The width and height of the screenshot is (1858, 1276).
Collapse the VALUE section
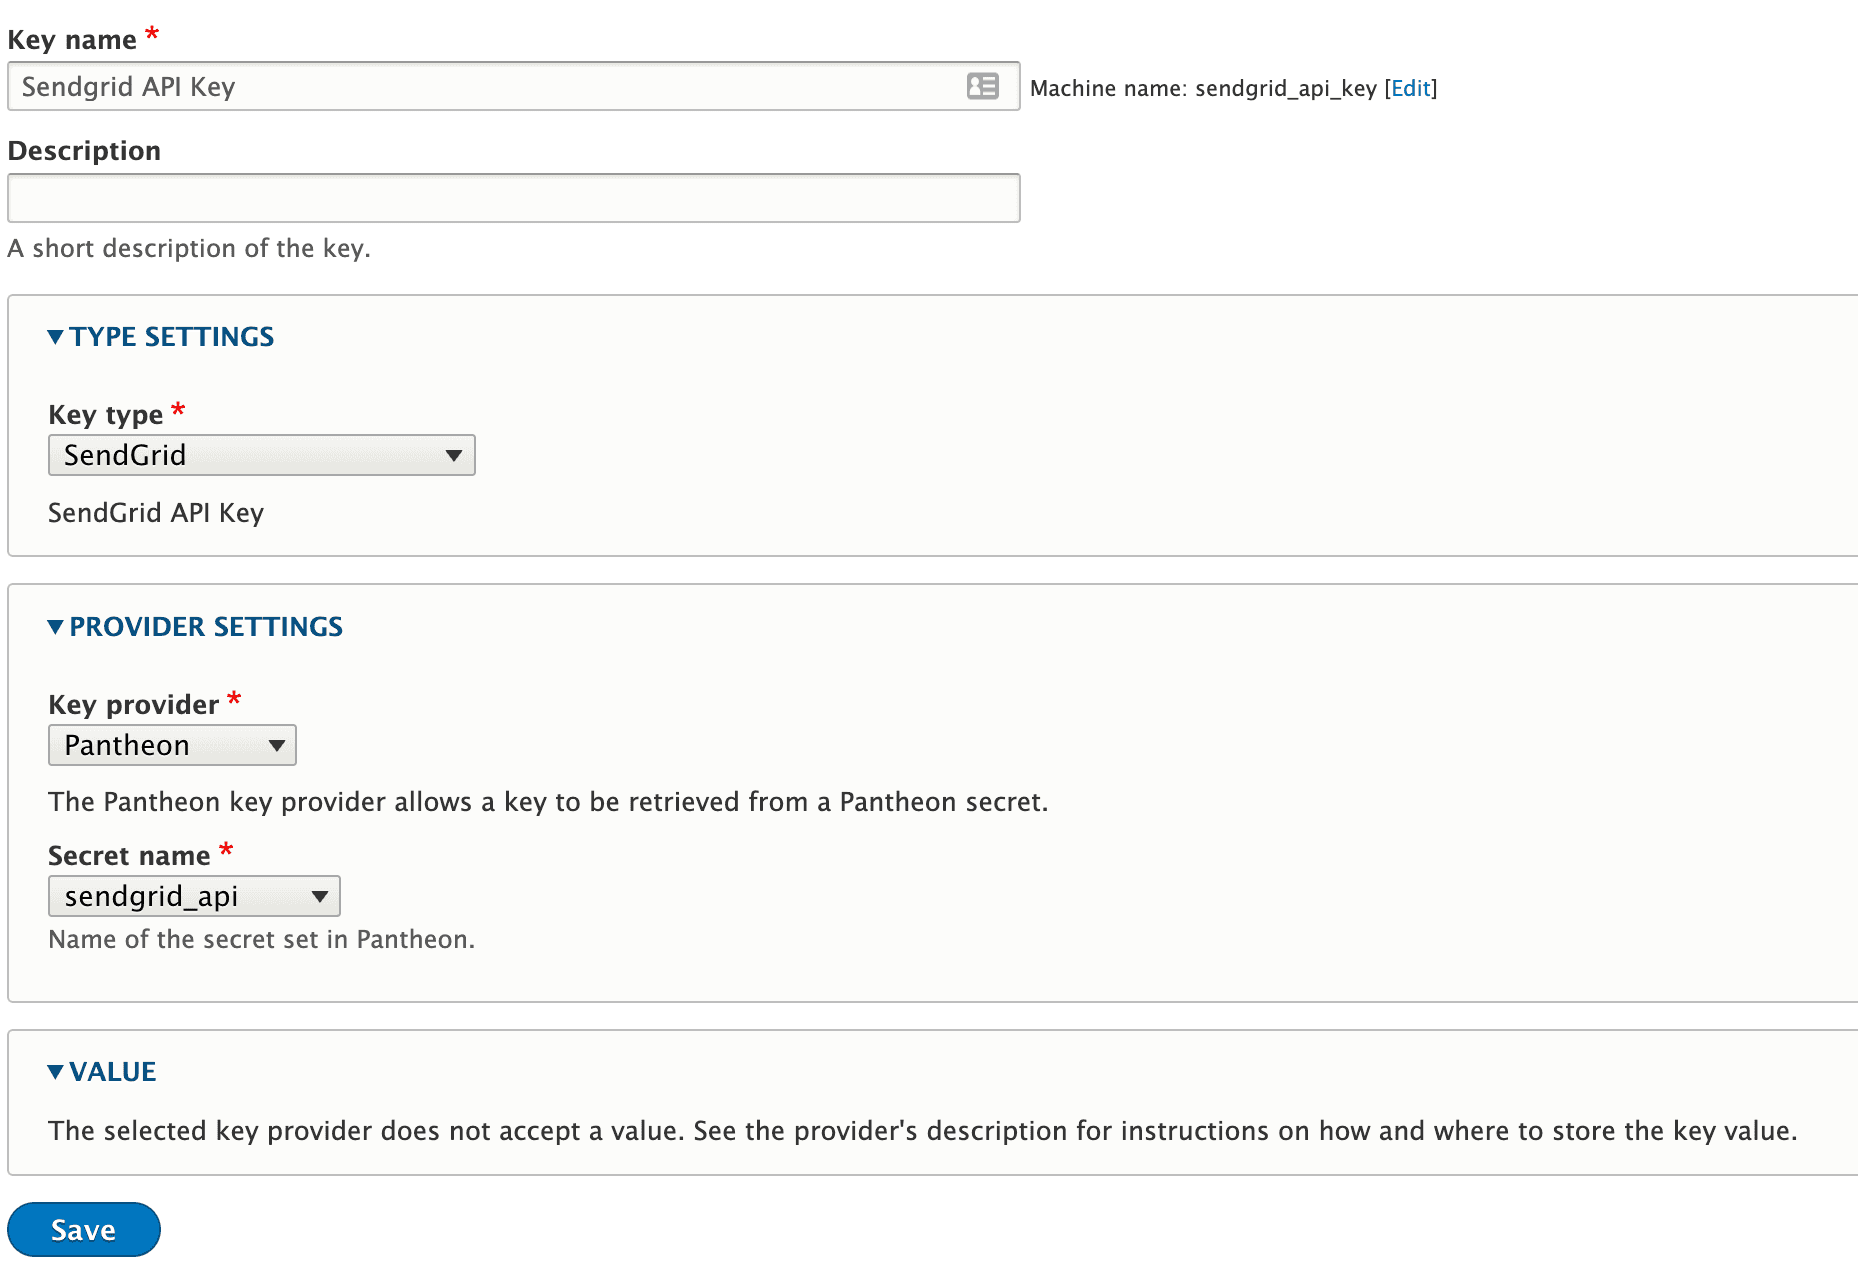[x=112, y=1071]
